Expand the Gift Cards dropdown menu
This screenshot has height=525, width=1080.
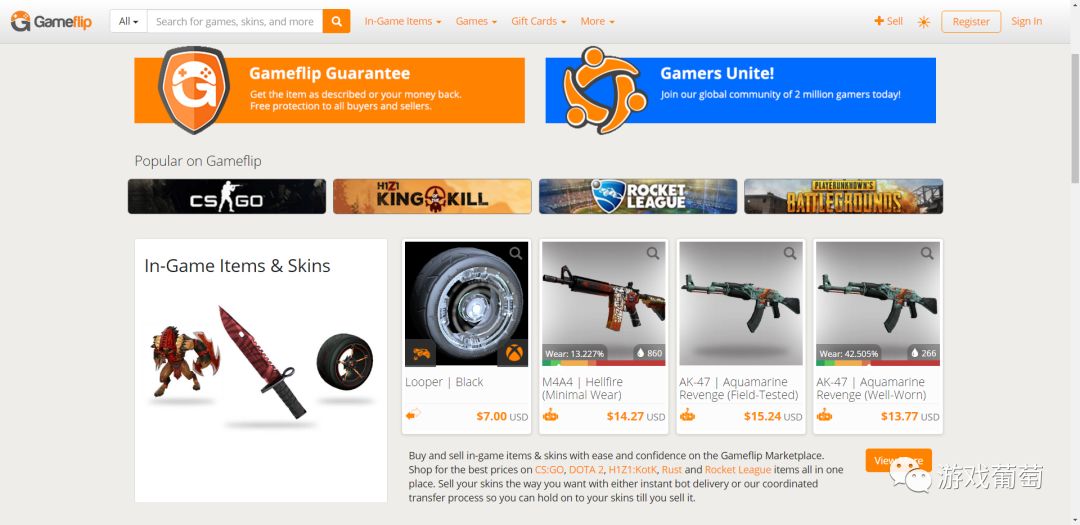pyautogui.click(x=539, y=21)
